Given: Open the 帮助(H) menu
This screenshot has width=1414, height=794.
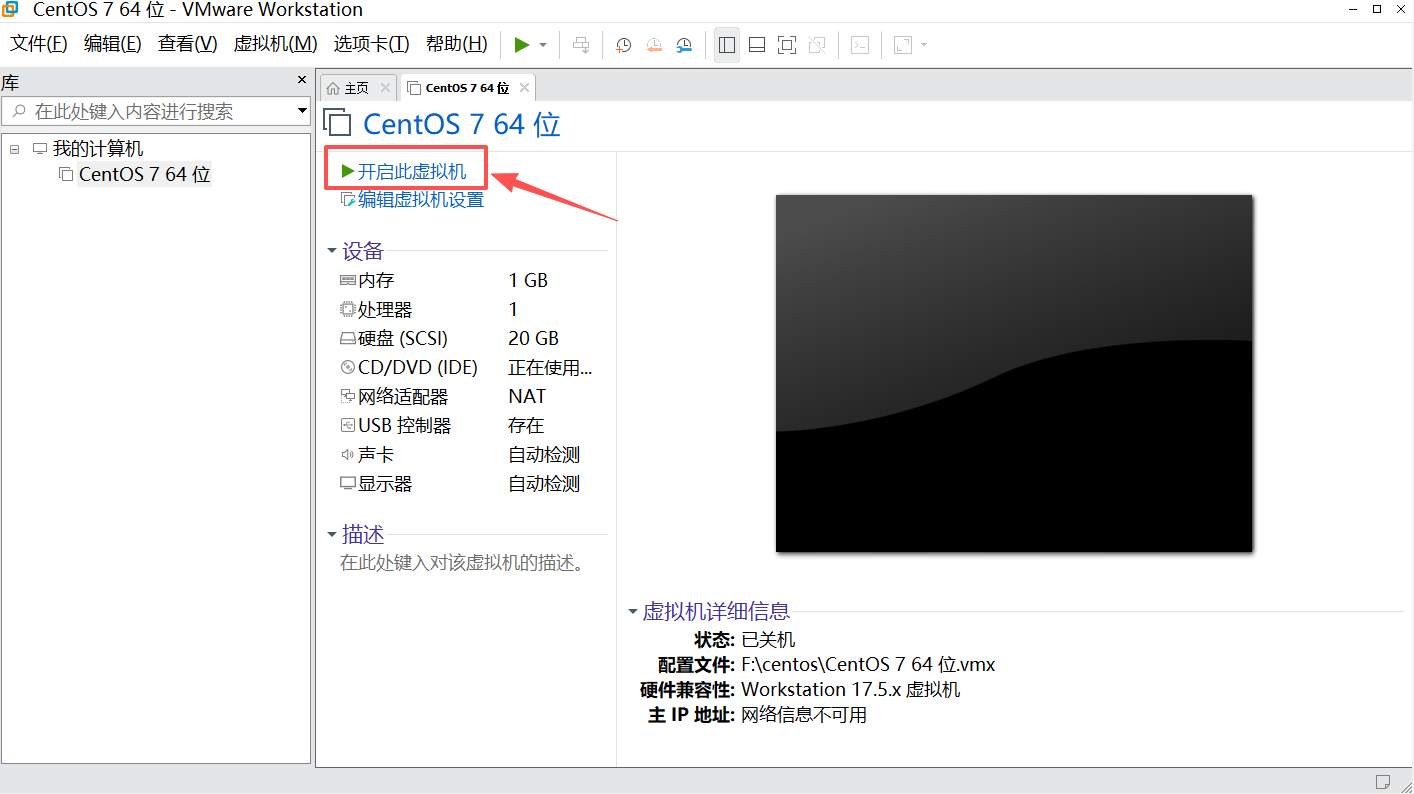Looking at the screenshot, I should coord(457,44).
